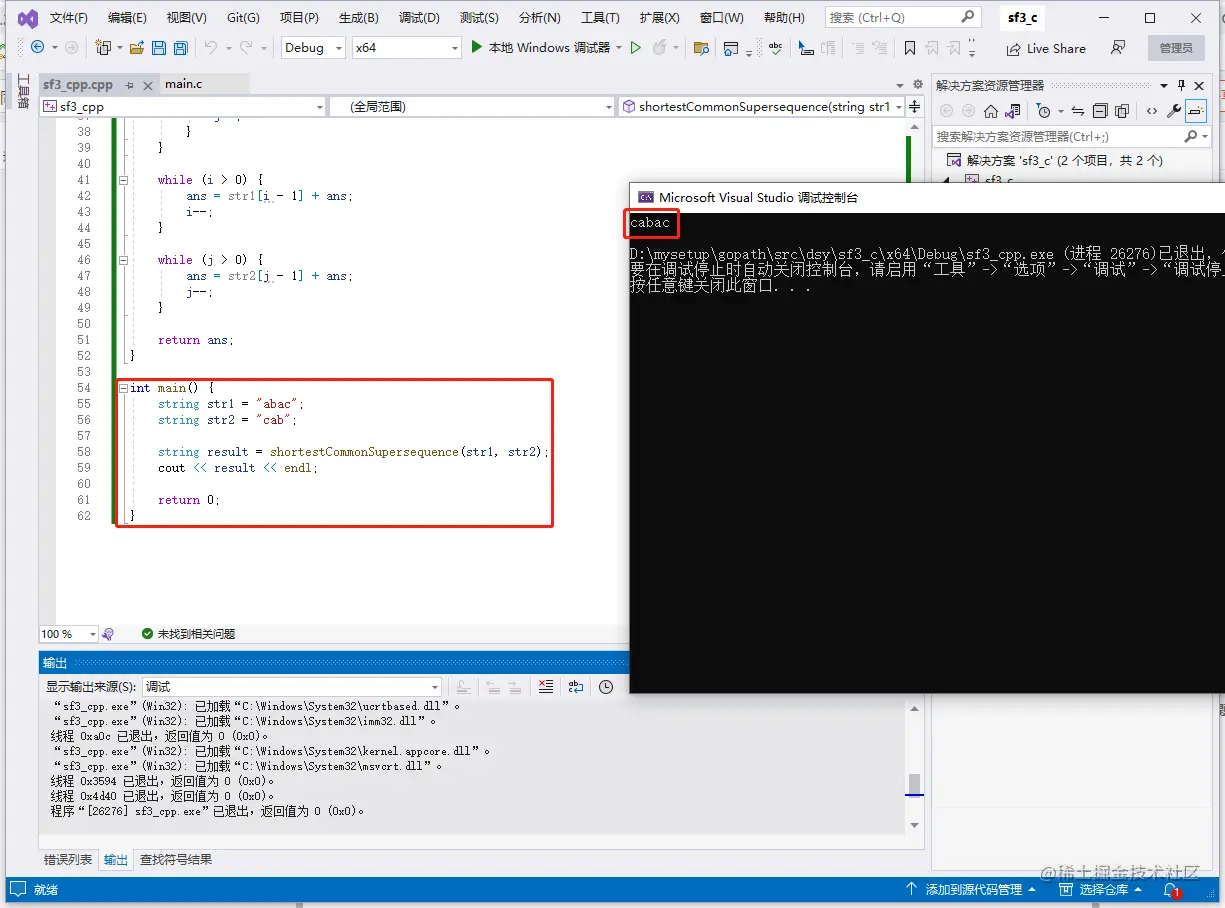Click code cleanup broom icon near zoom

(108, 634)
